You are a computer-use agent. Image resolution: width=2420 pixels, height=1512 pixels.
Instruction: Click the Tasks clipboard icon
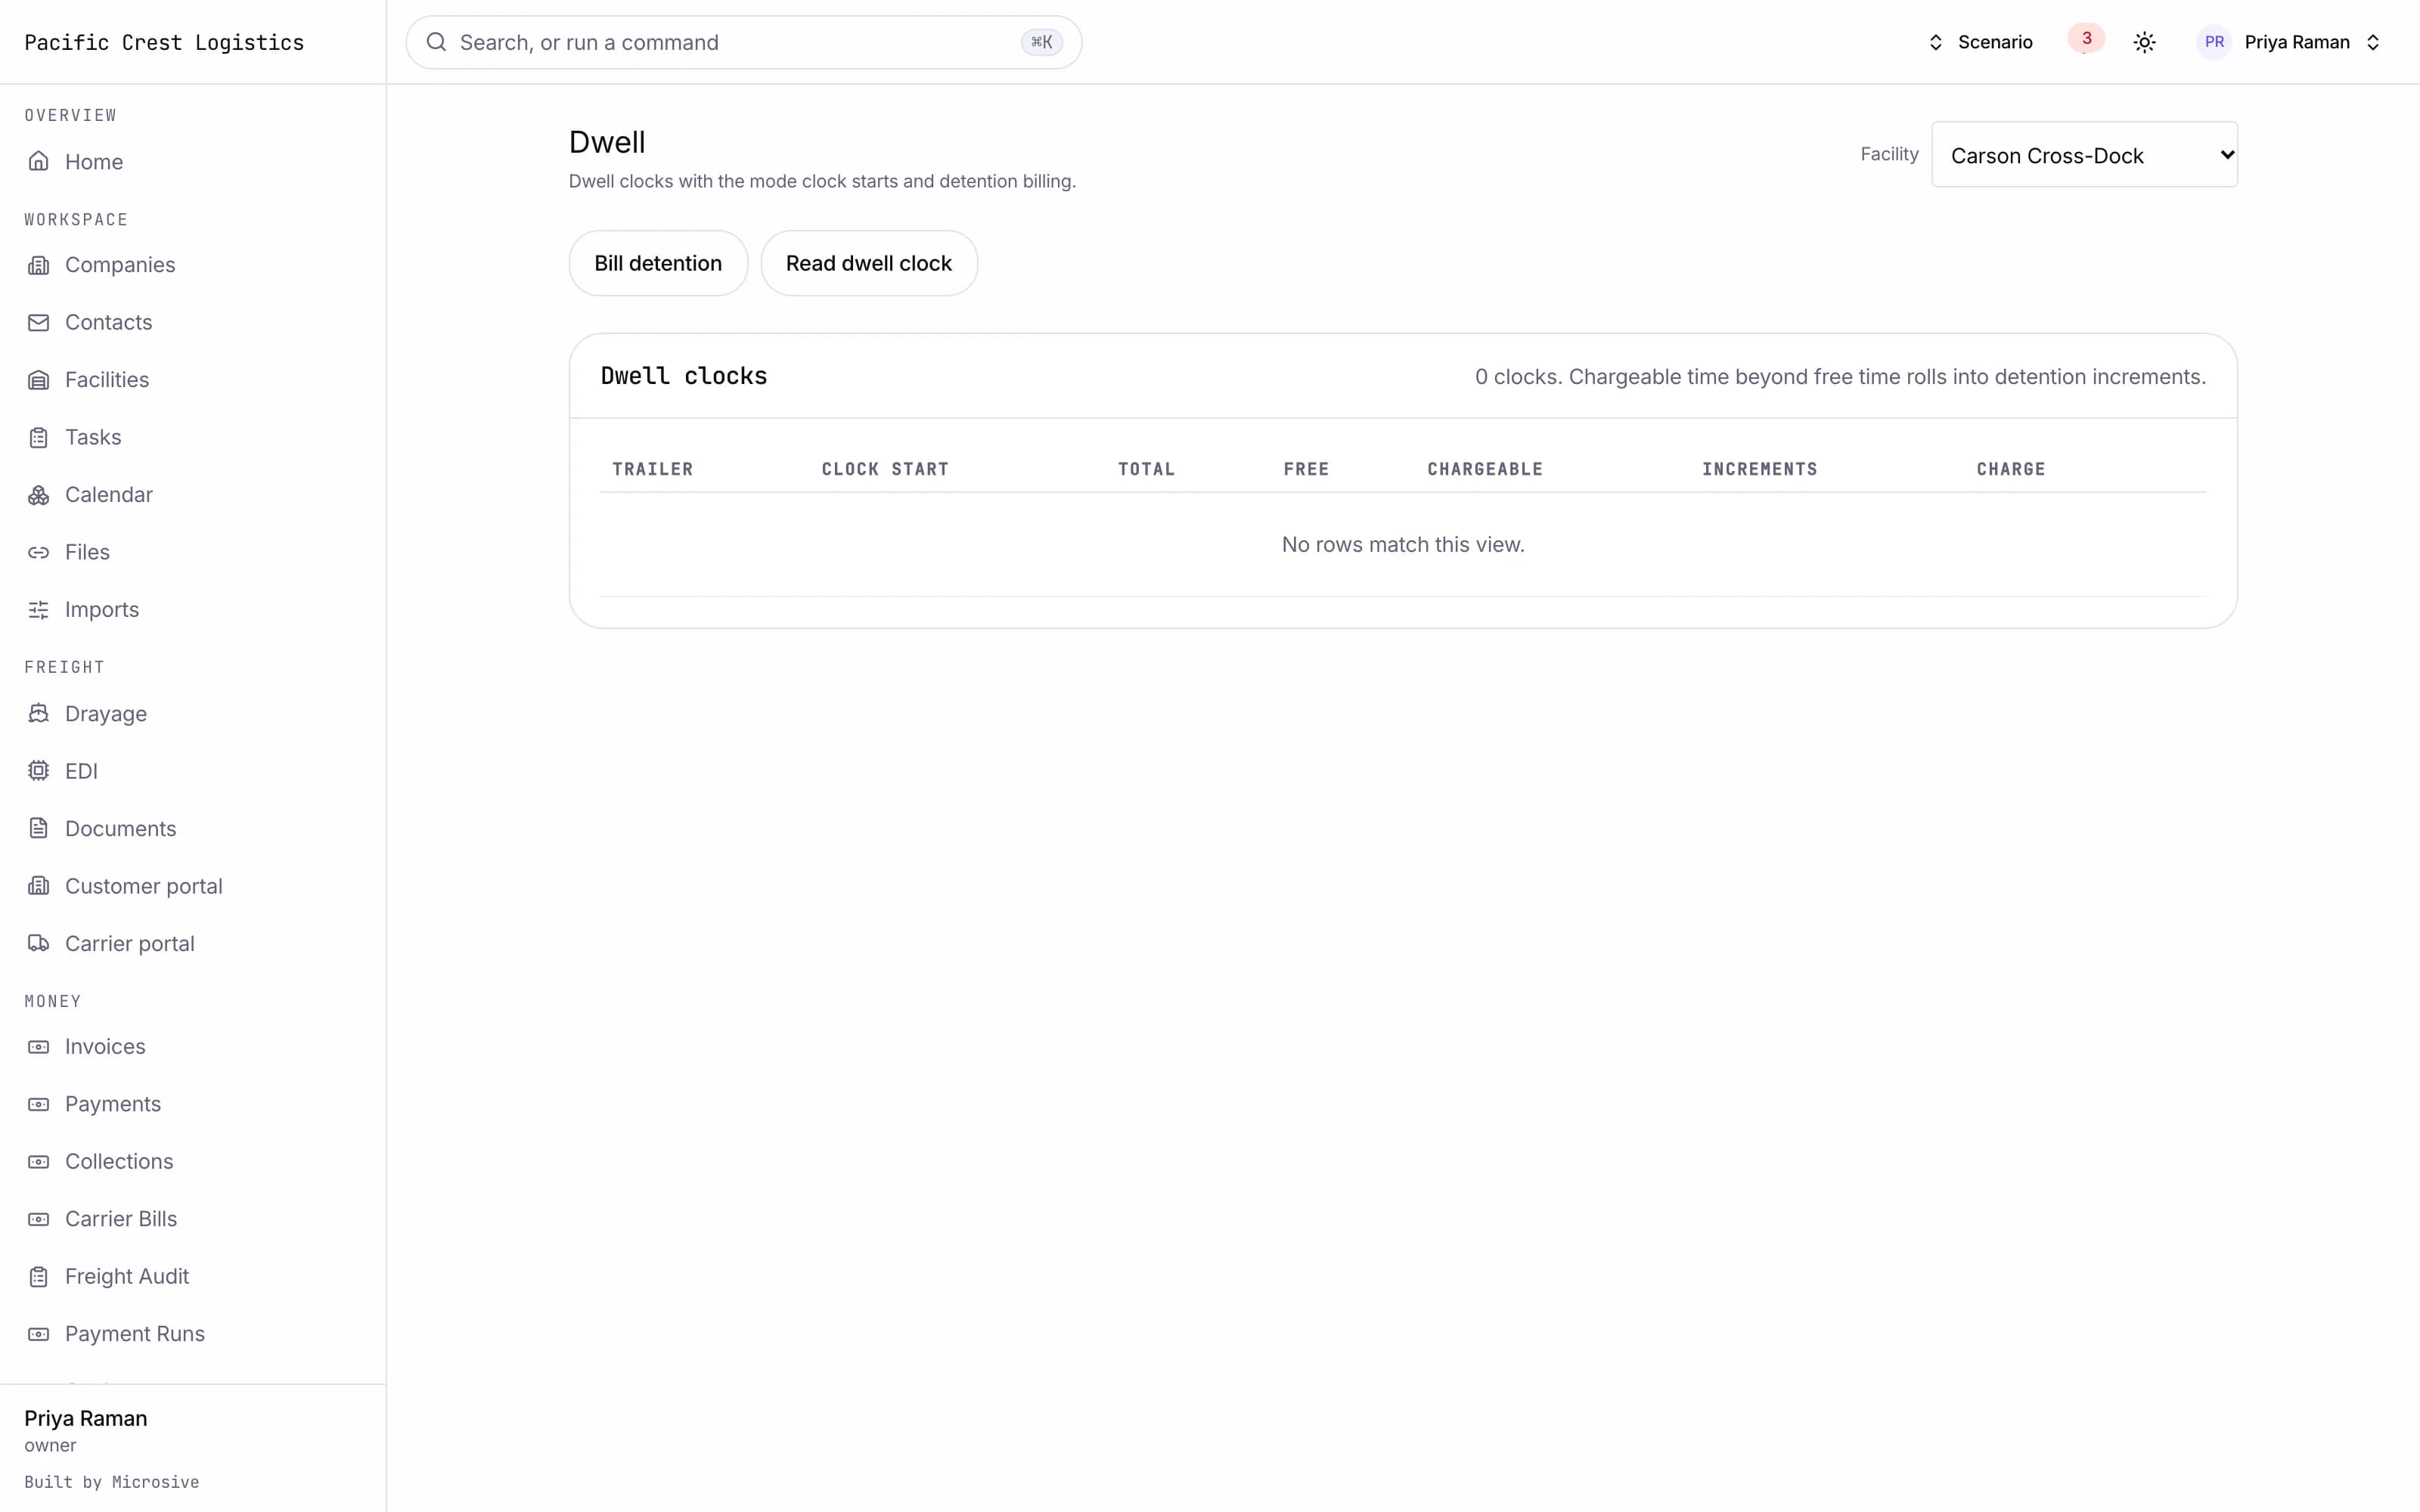coord(38,437)
